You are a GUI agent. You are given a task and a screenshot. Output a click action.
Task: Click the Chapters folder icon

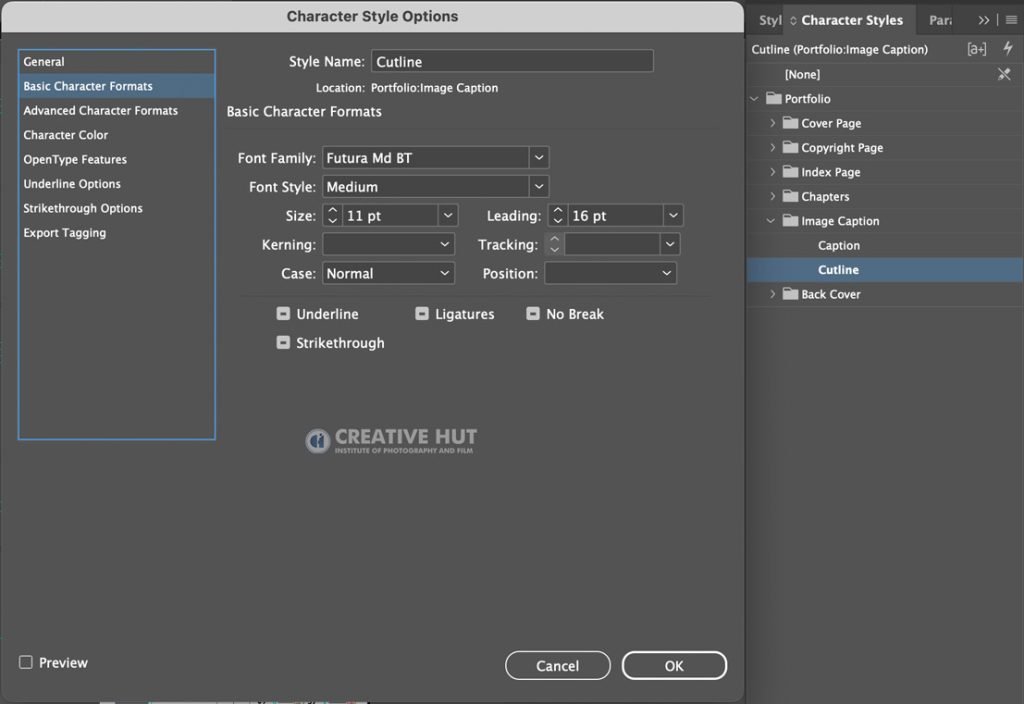tap(790, 196)
